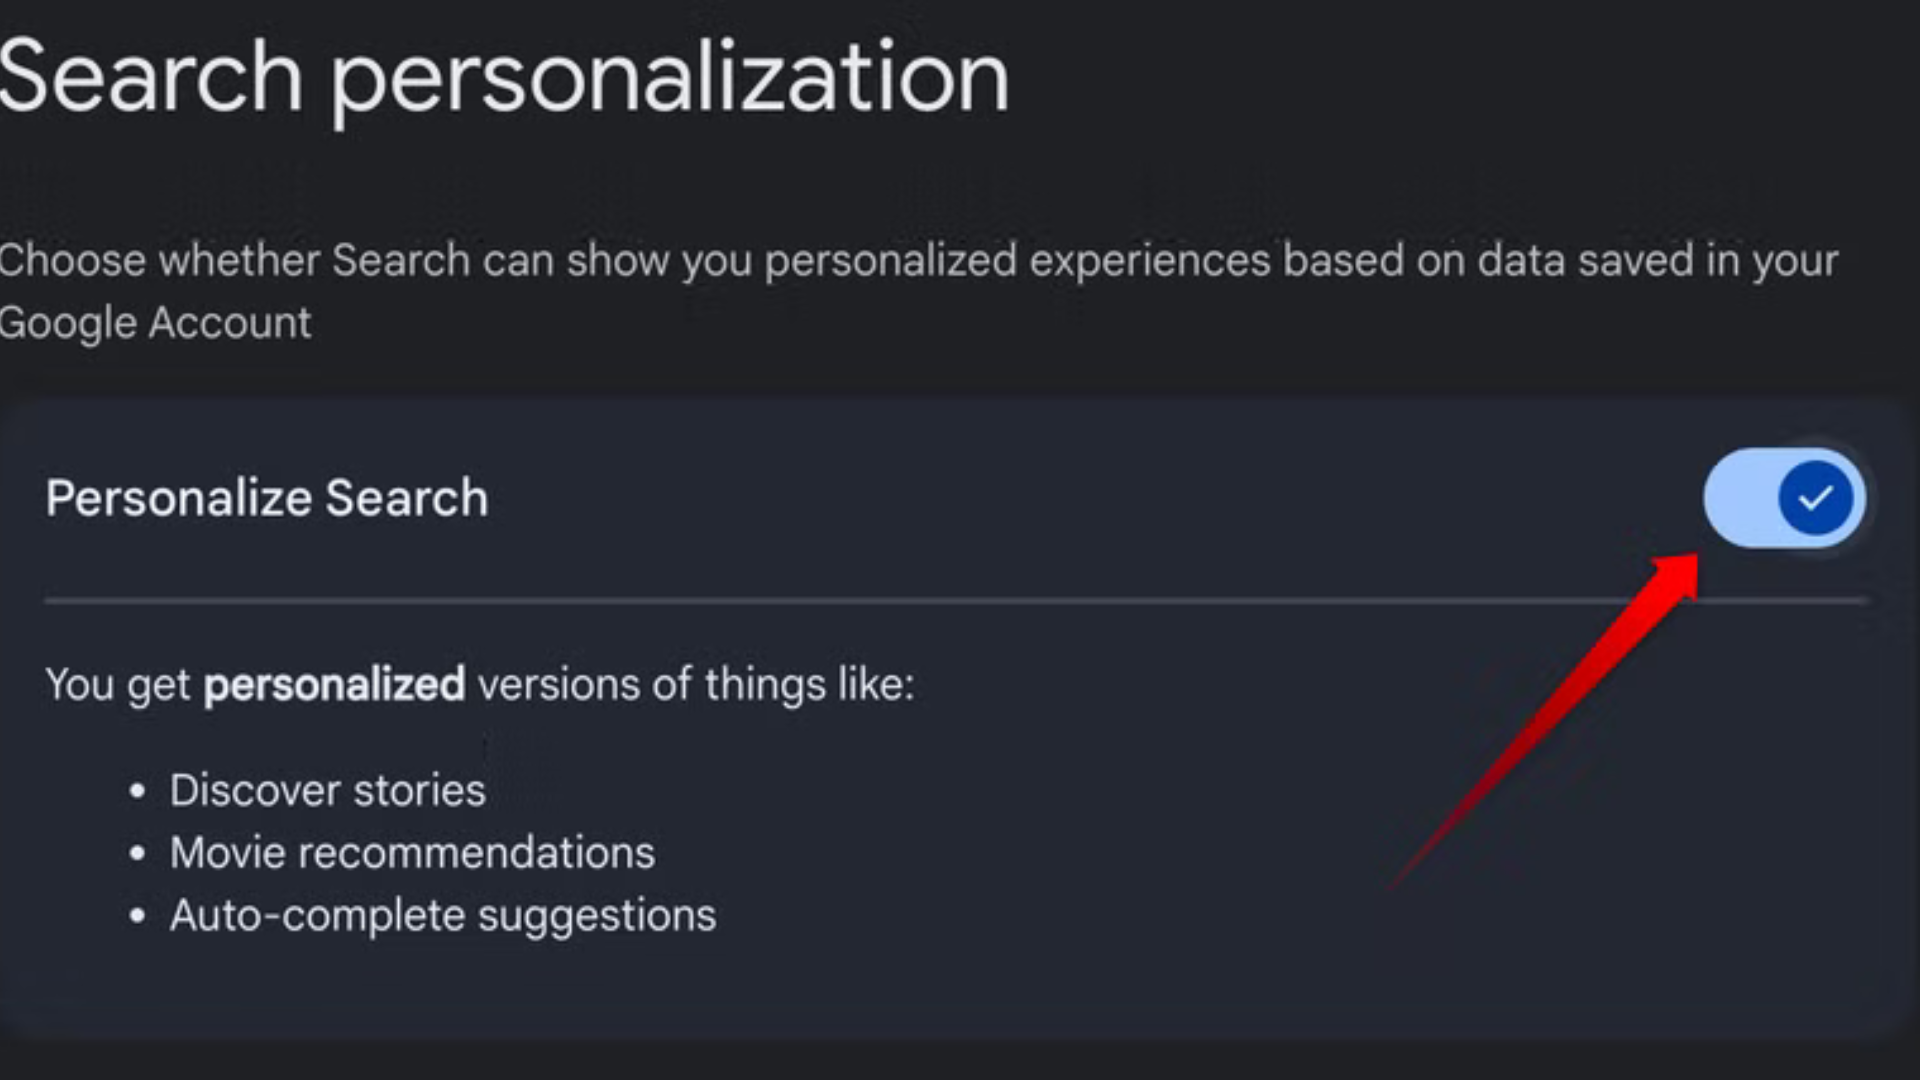This screenshot has height=1080, width=1920.
Task: Click the "Personalize Search" label
Action: [267, 498]
